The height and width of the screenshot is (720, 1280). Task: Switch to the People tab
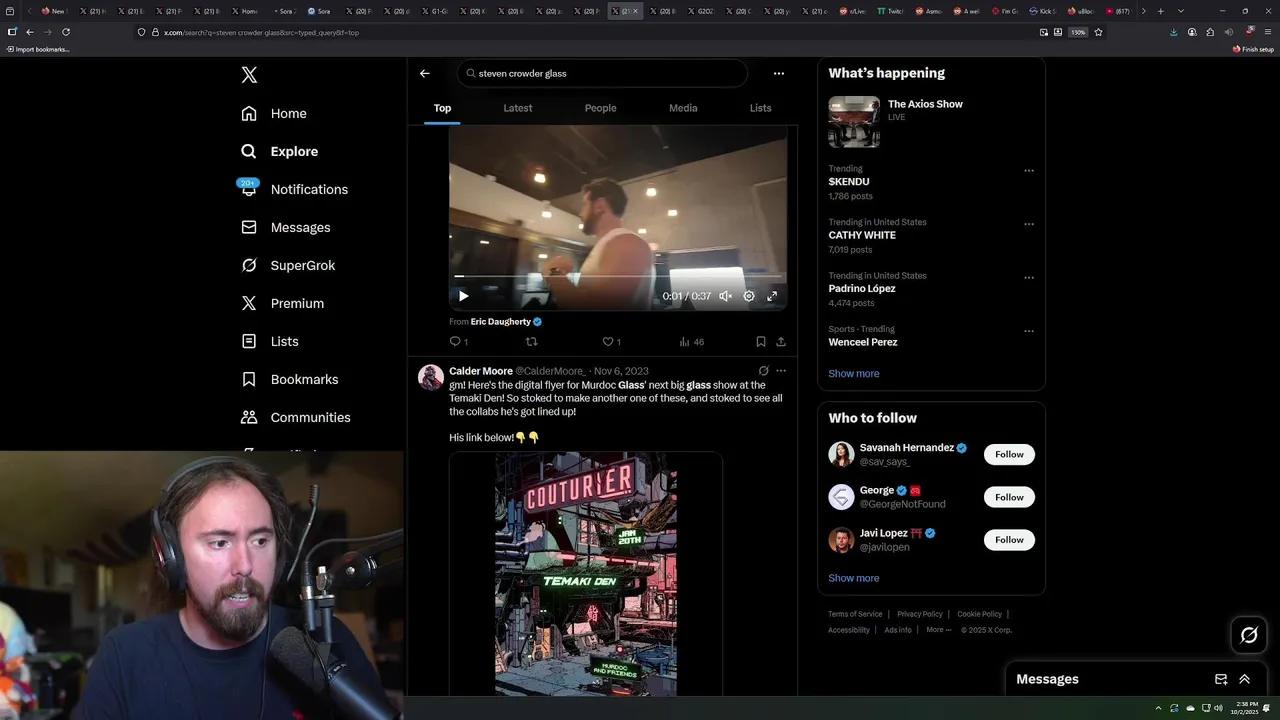click(x=600, y=108)
